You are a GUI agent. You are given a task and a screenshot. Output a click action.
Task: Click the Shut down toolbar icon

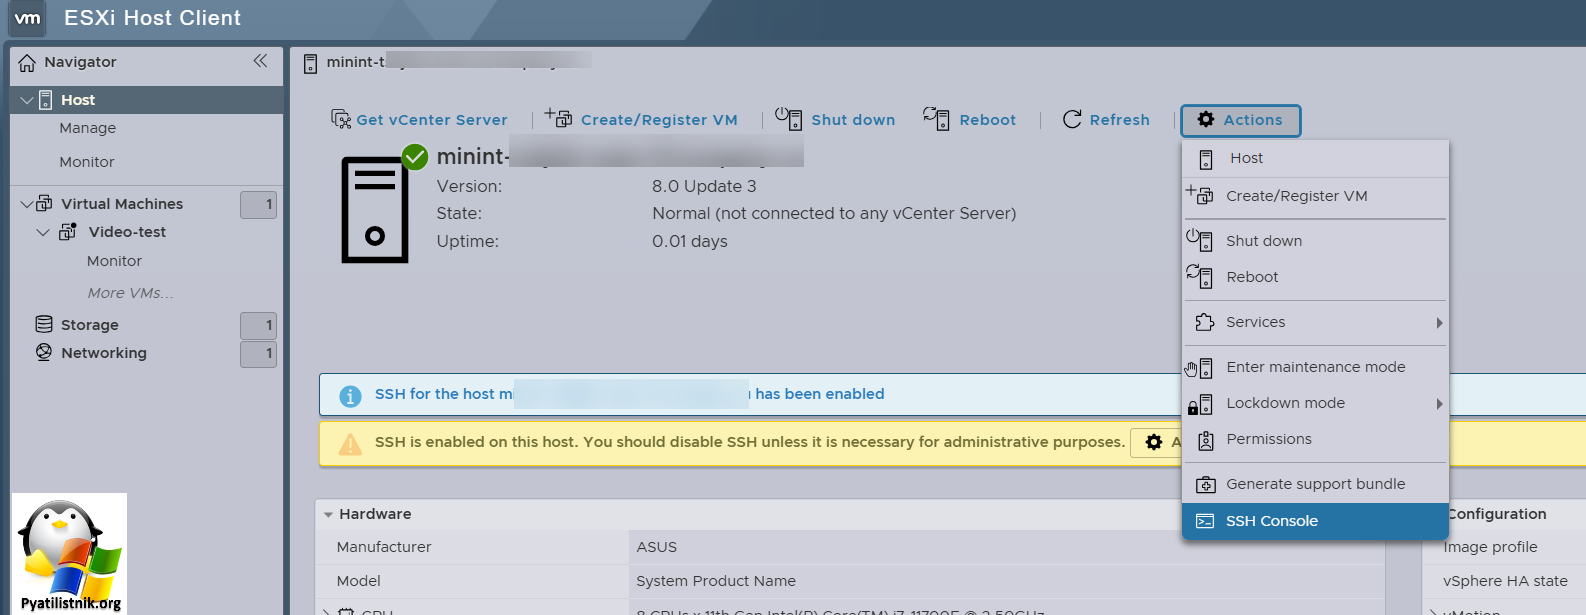point(789,118)
